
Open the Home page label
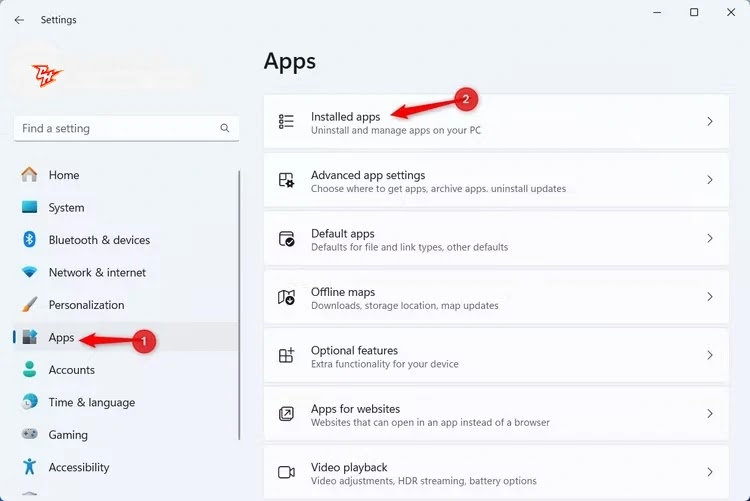(64, 175)
